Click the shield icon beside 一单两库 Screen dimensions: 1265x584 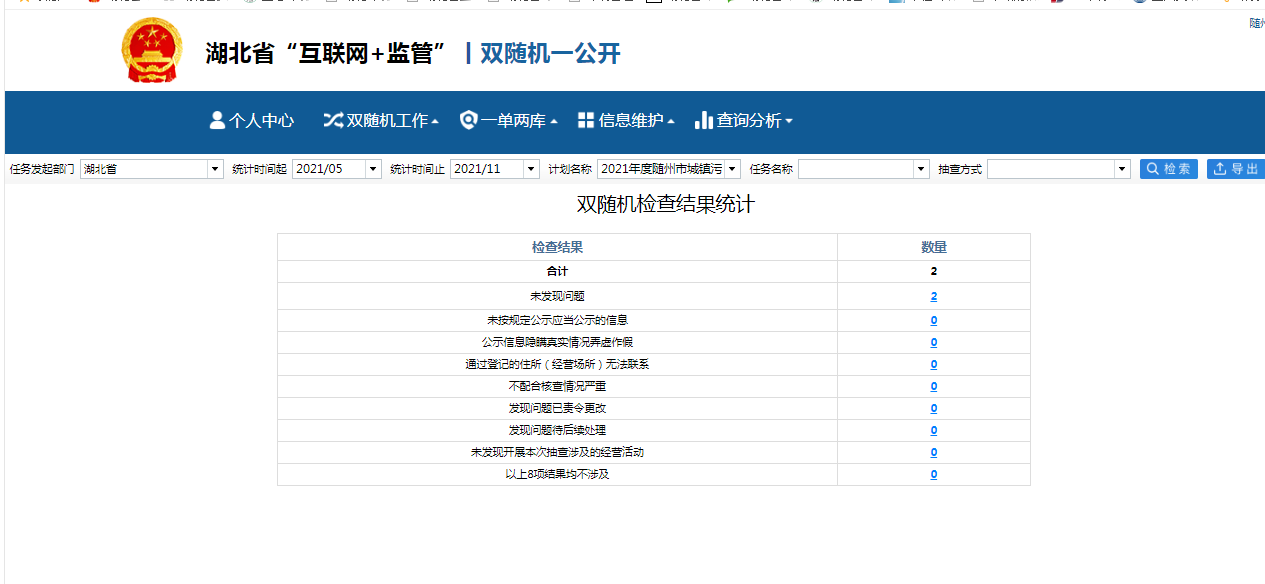point(468,120)
